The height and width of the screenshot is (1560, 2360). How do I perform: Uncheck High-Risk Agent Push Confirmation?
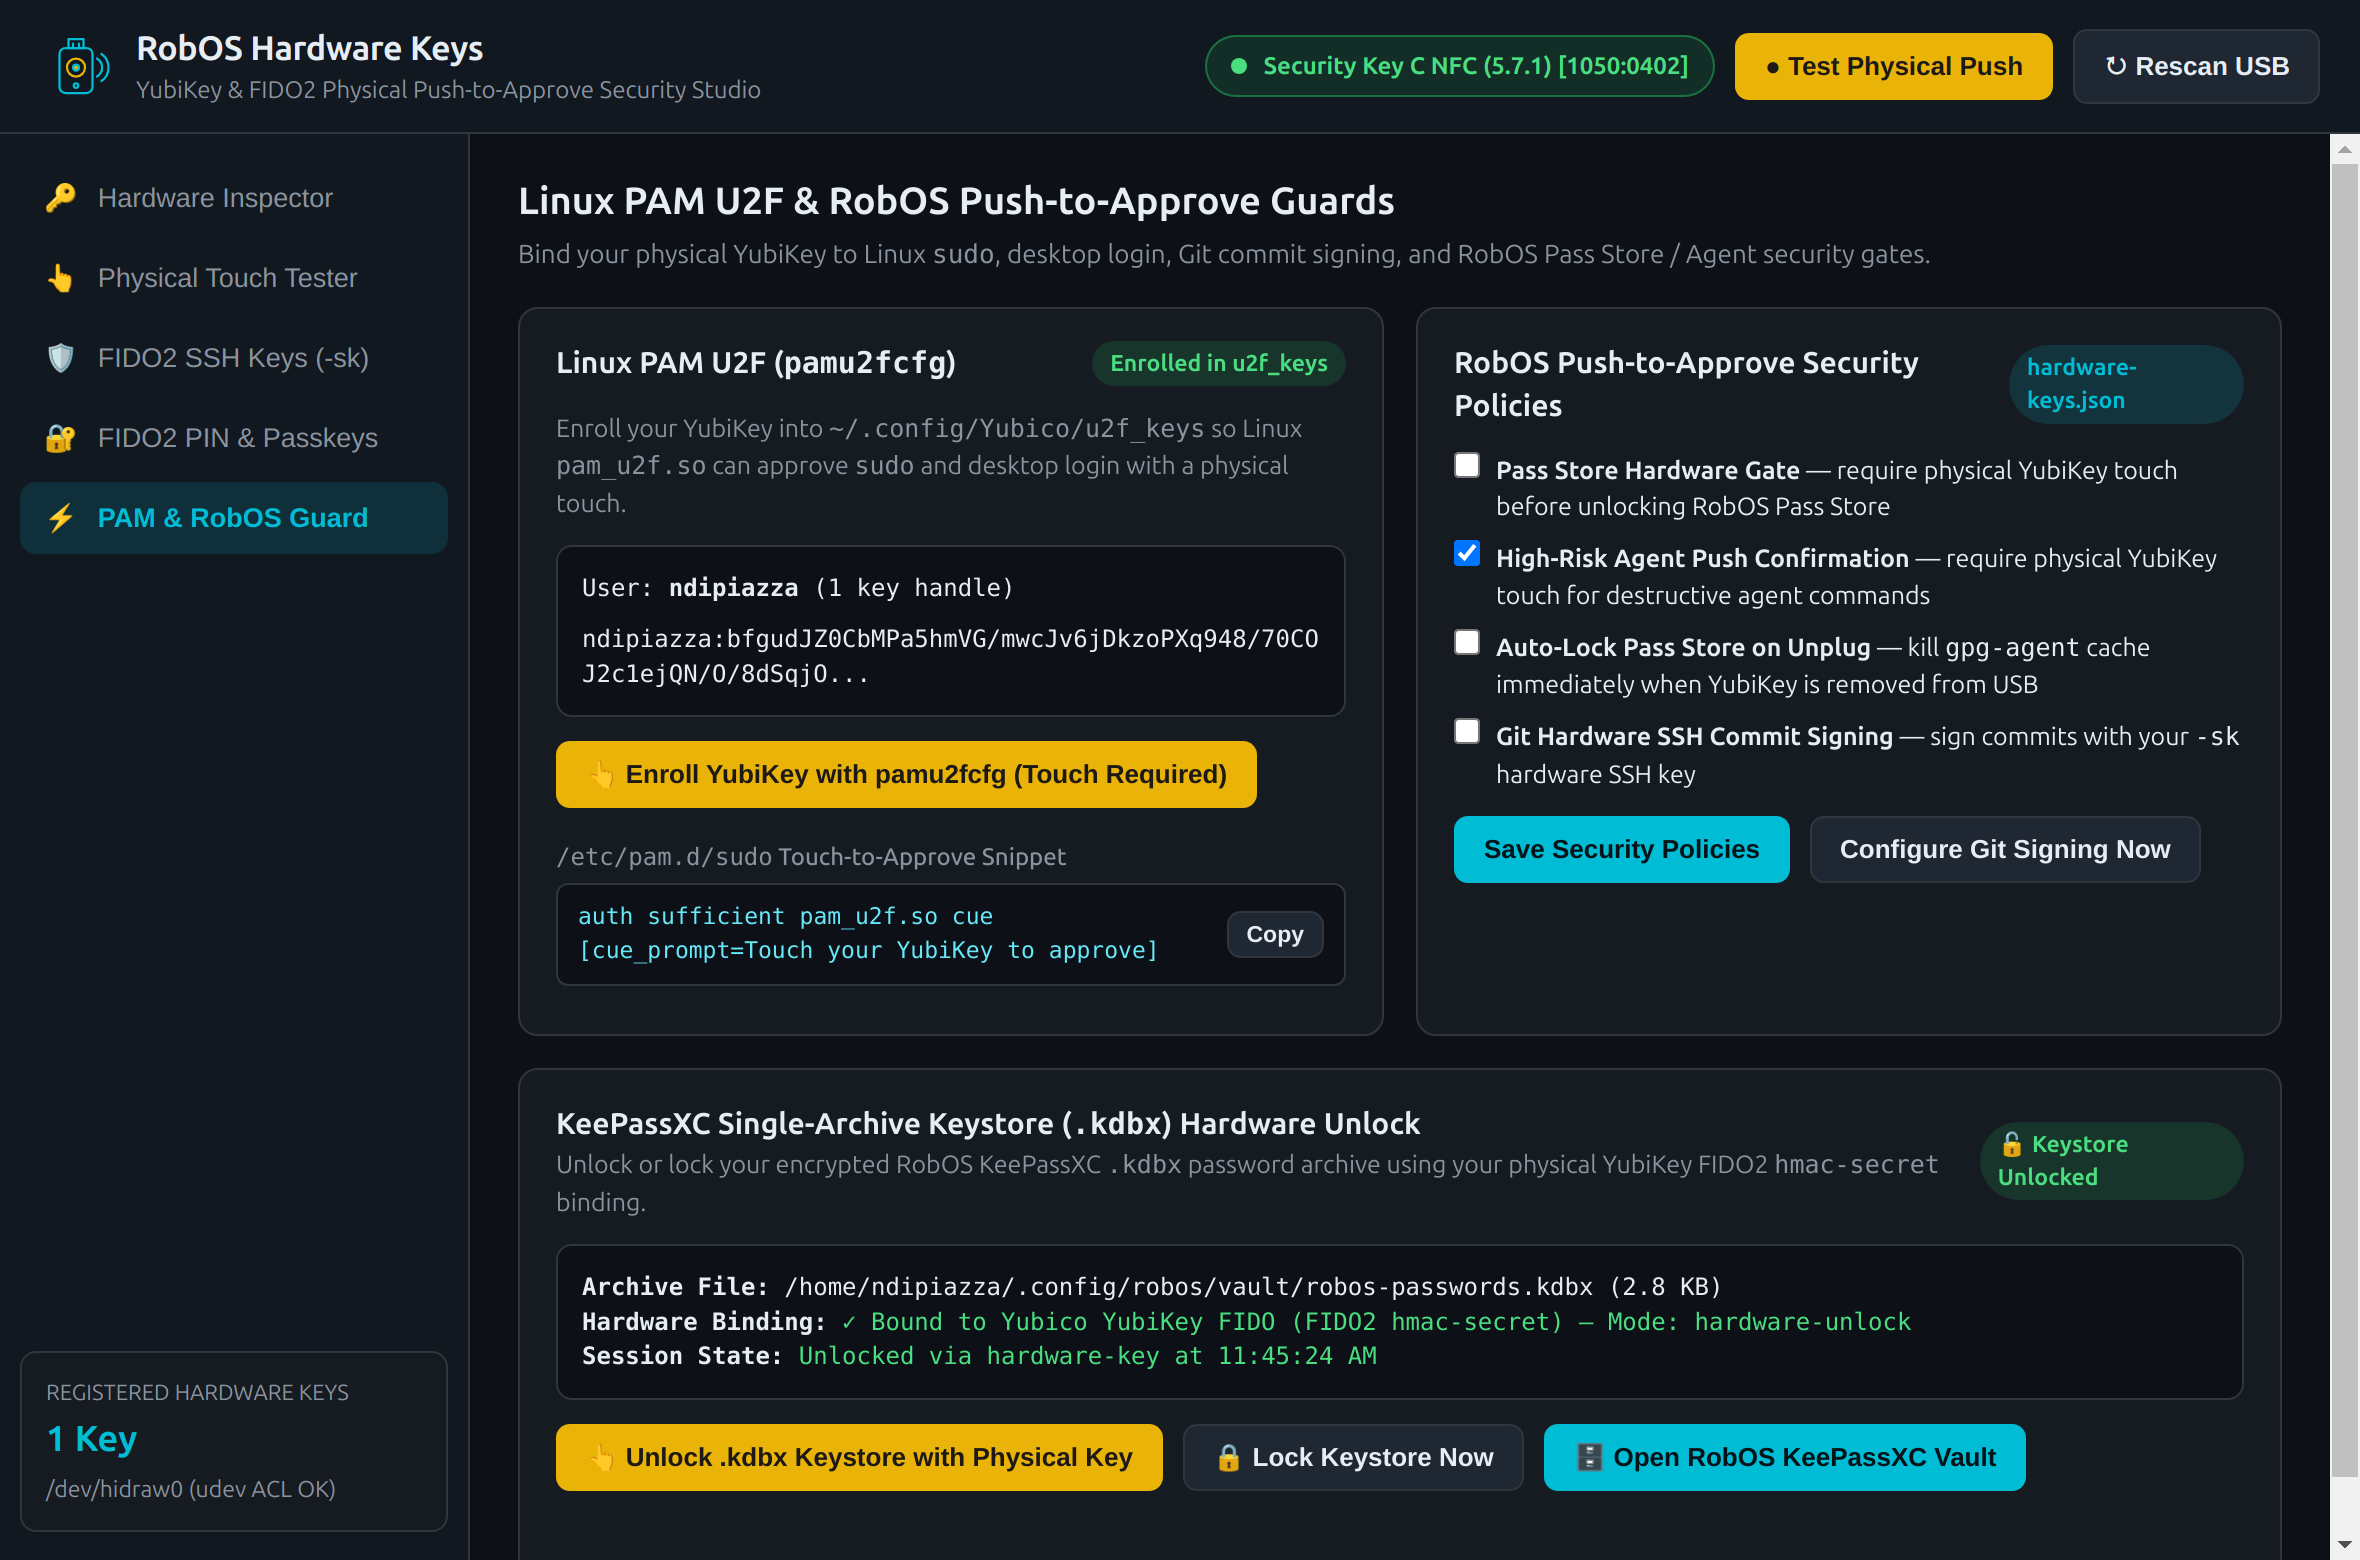[x=1467, y=553]
